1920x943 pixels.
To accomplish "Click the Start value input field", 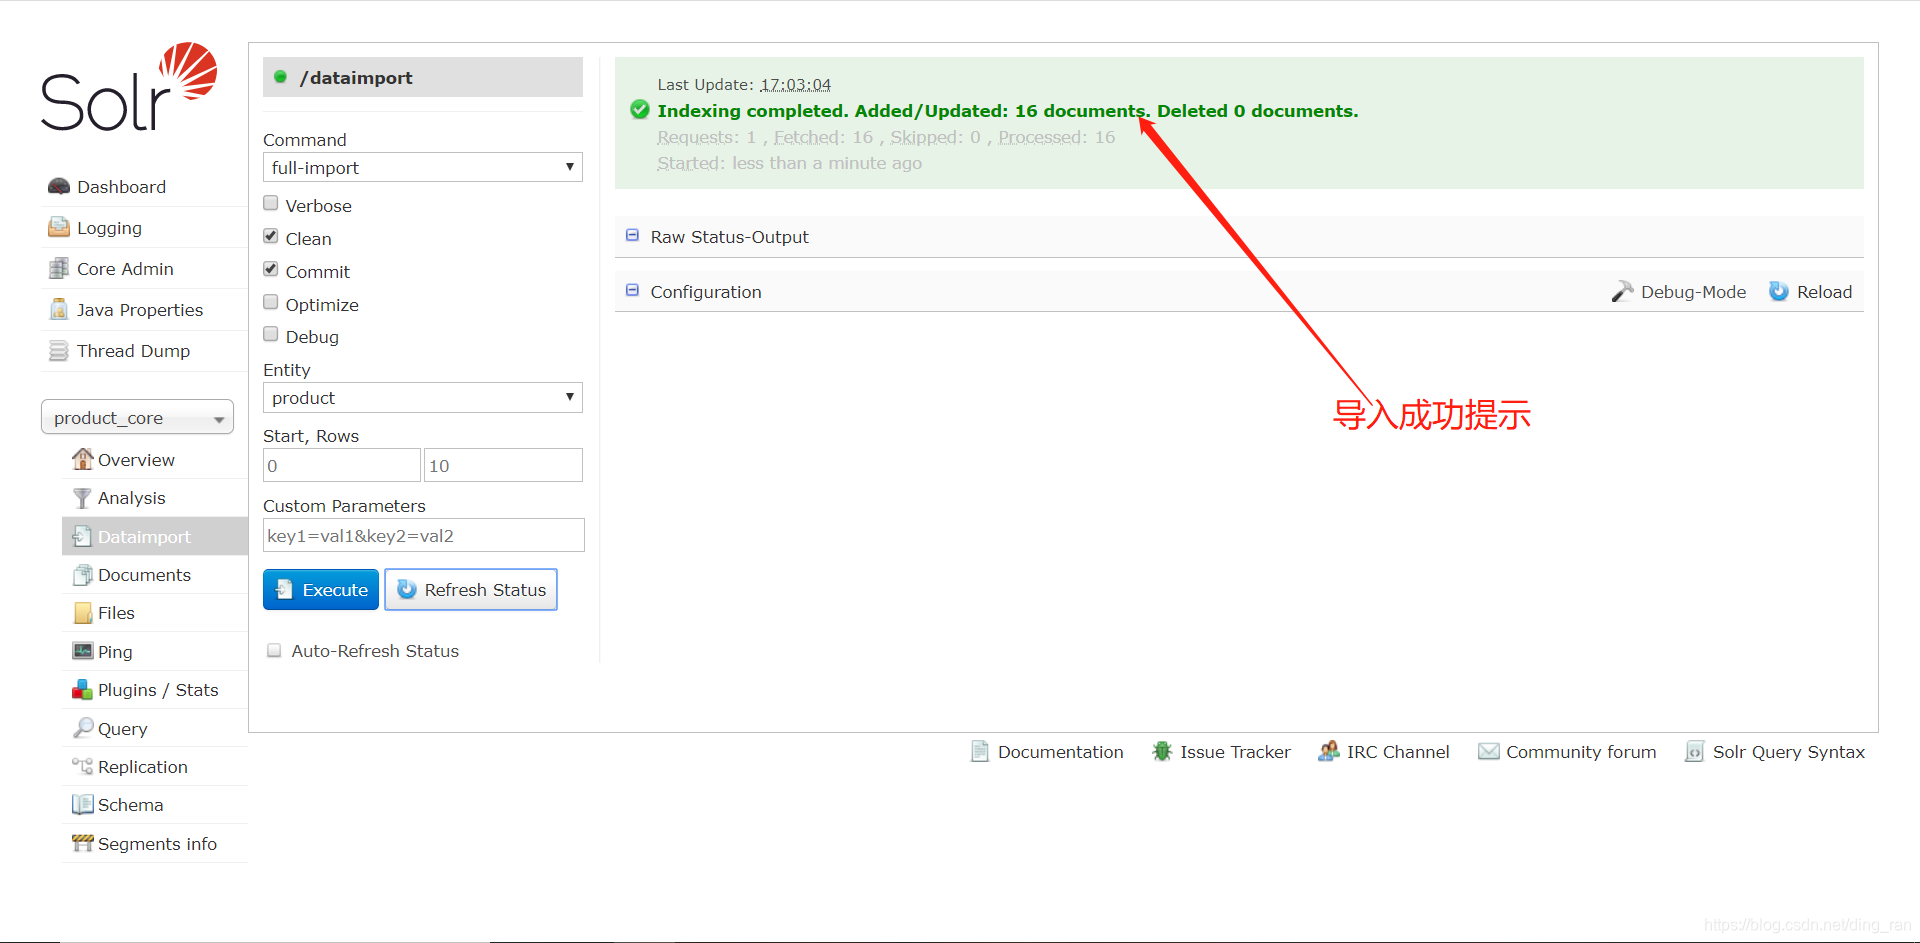I will (x=342, y=465).
